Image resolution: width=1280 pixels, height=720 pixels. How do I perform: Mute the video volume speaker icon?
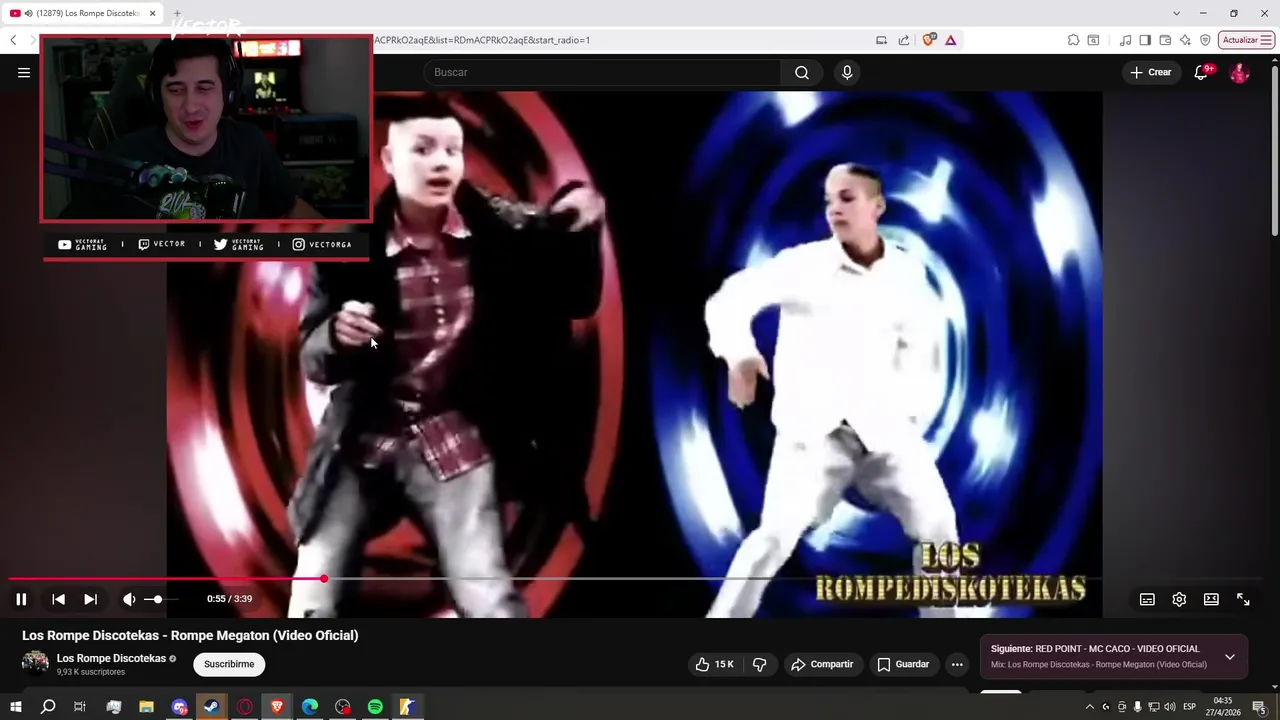click(x=129, y=599)
